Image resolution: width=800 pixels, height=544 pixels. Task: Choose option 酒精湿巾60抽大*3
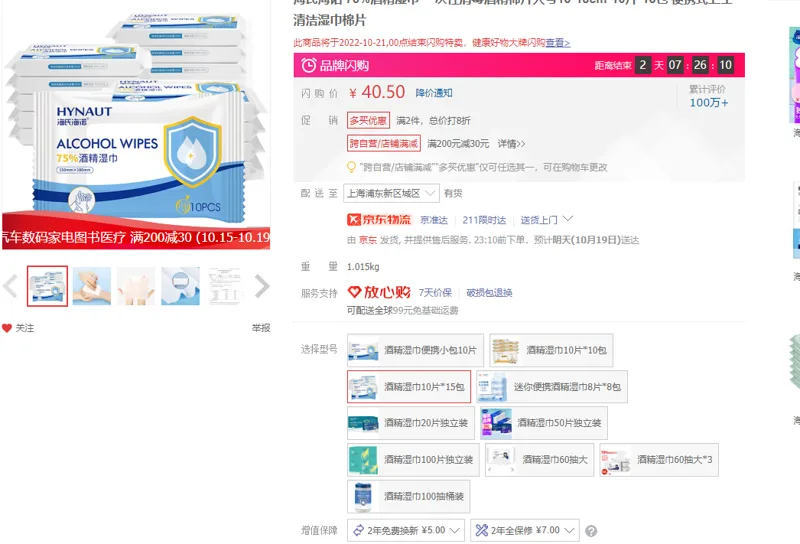[x=659, y=460]
